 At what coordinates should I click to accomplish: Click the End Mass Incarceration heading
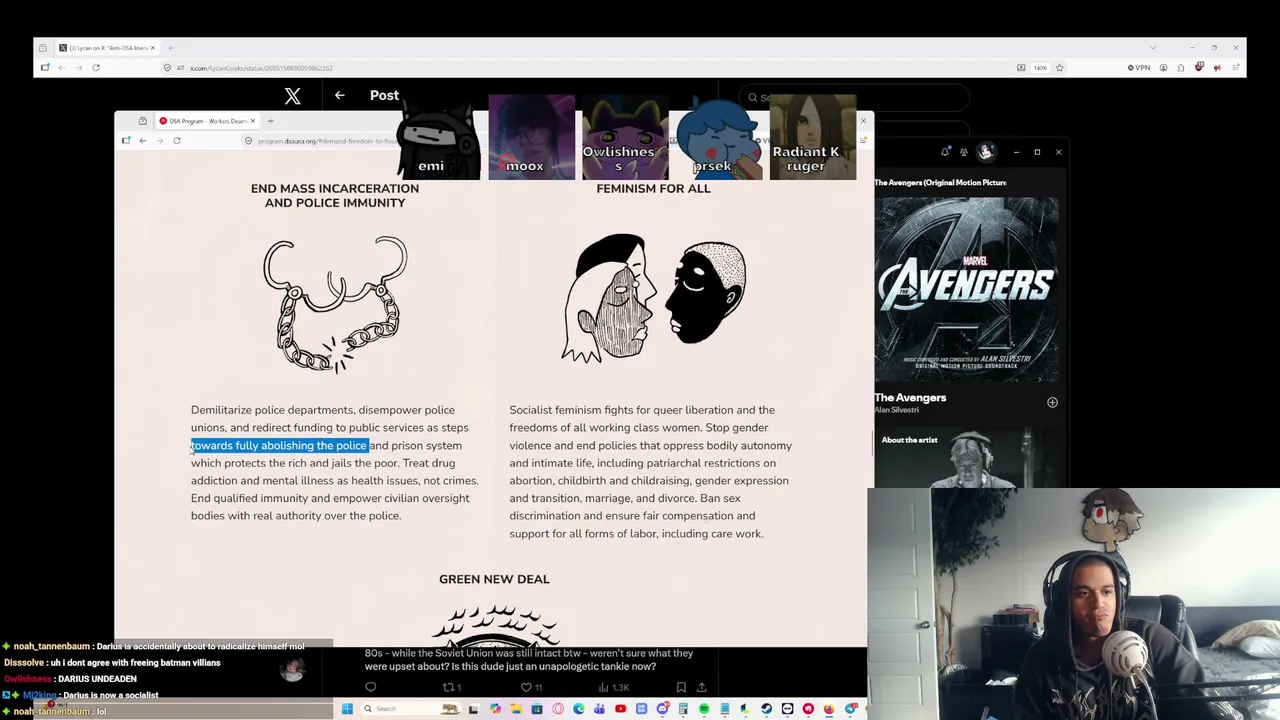(335, 196)
